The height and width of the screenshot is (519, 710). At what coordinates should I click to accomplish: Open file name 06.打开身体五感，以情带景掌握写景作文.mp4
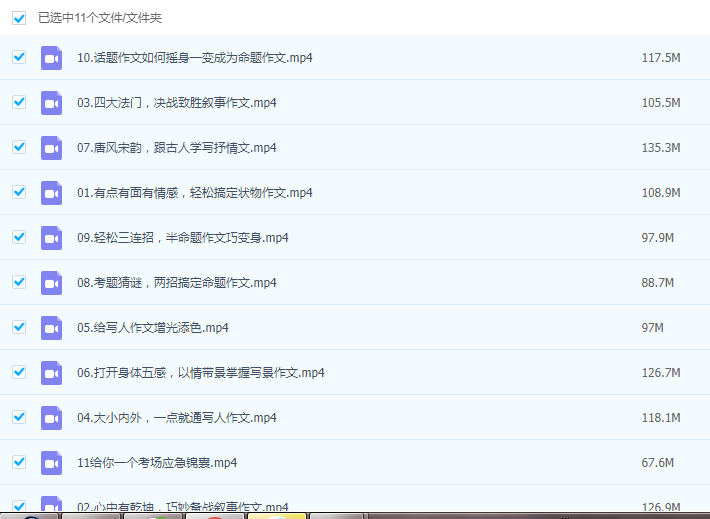point(200,373)
